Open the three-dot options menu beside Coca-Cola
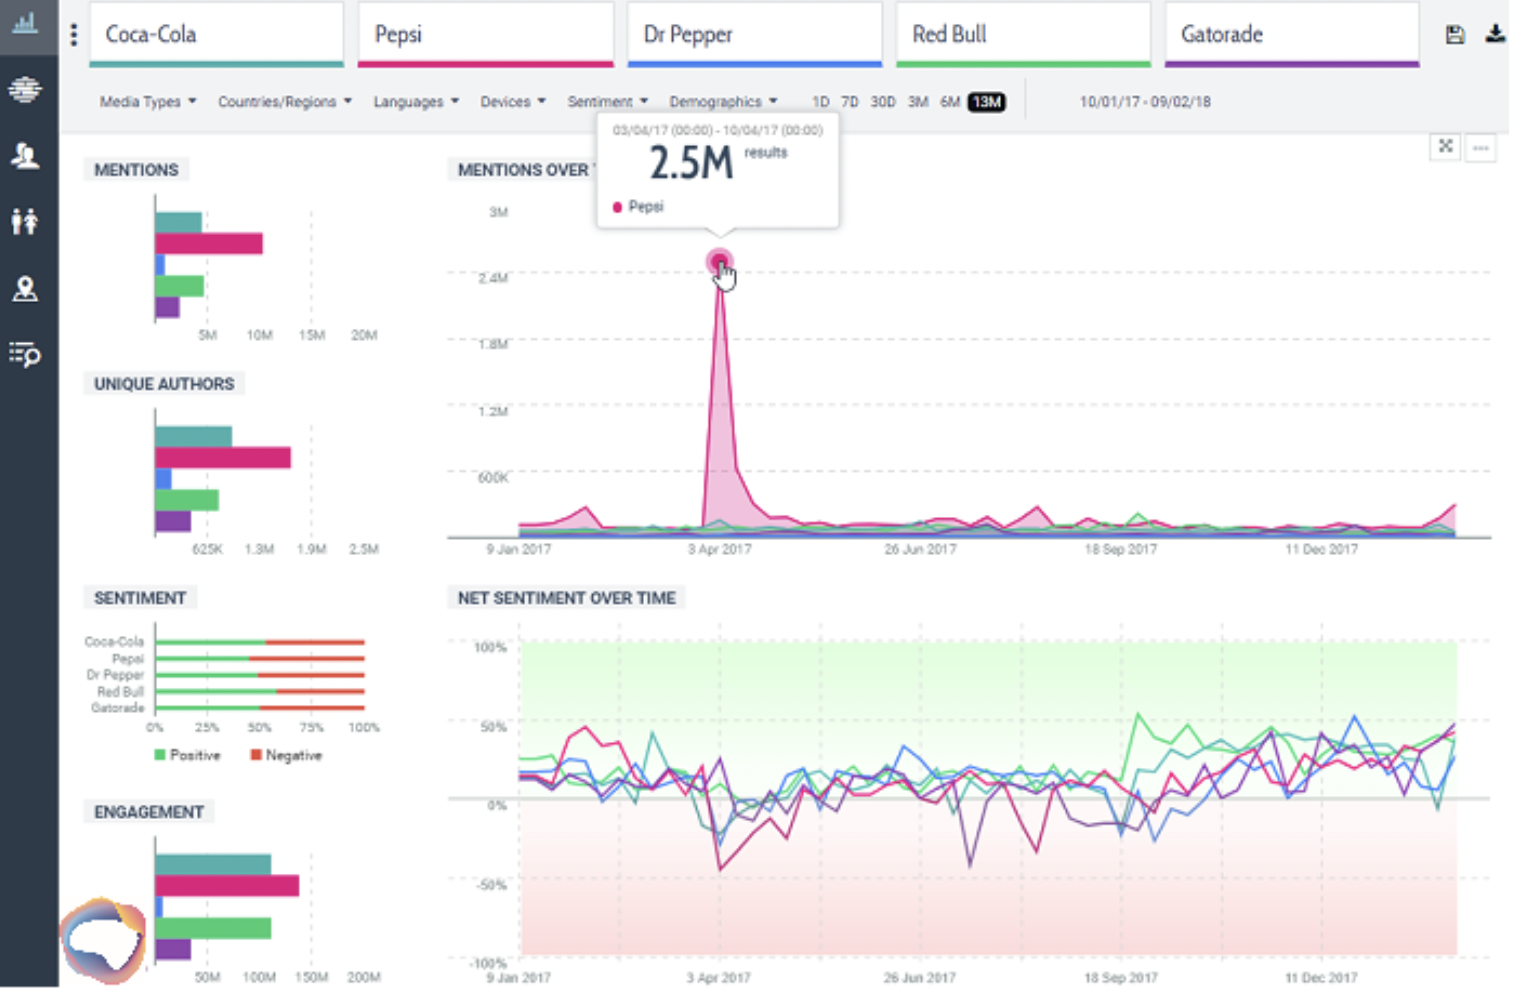Viewport: 1528px width, 1008px height. click(73, 35)
